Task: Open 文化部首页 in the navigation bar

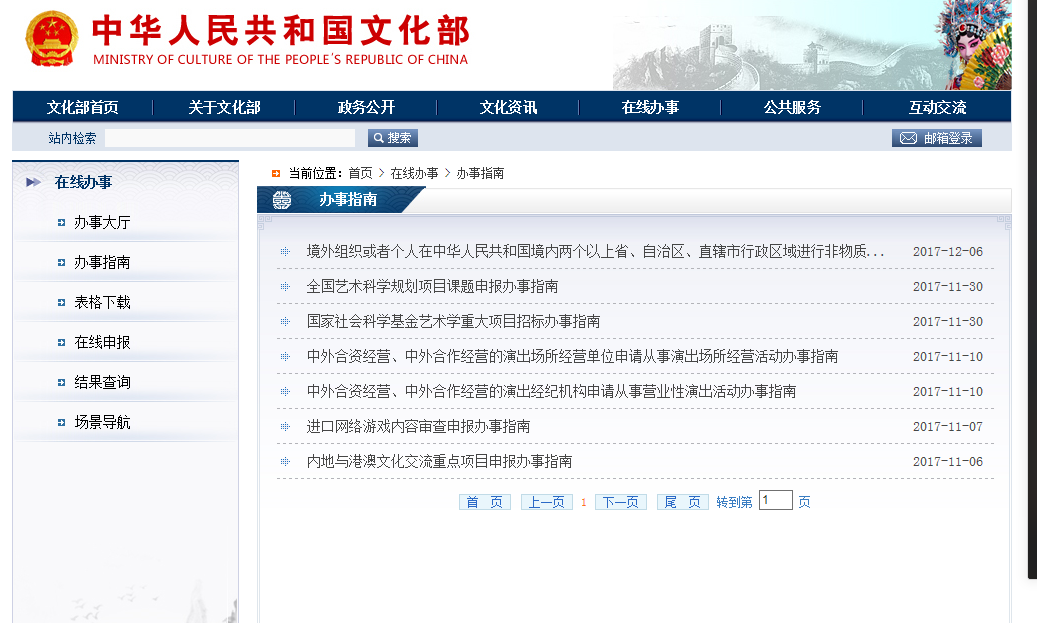Action: pyautogui.click(x=83, y=107)
